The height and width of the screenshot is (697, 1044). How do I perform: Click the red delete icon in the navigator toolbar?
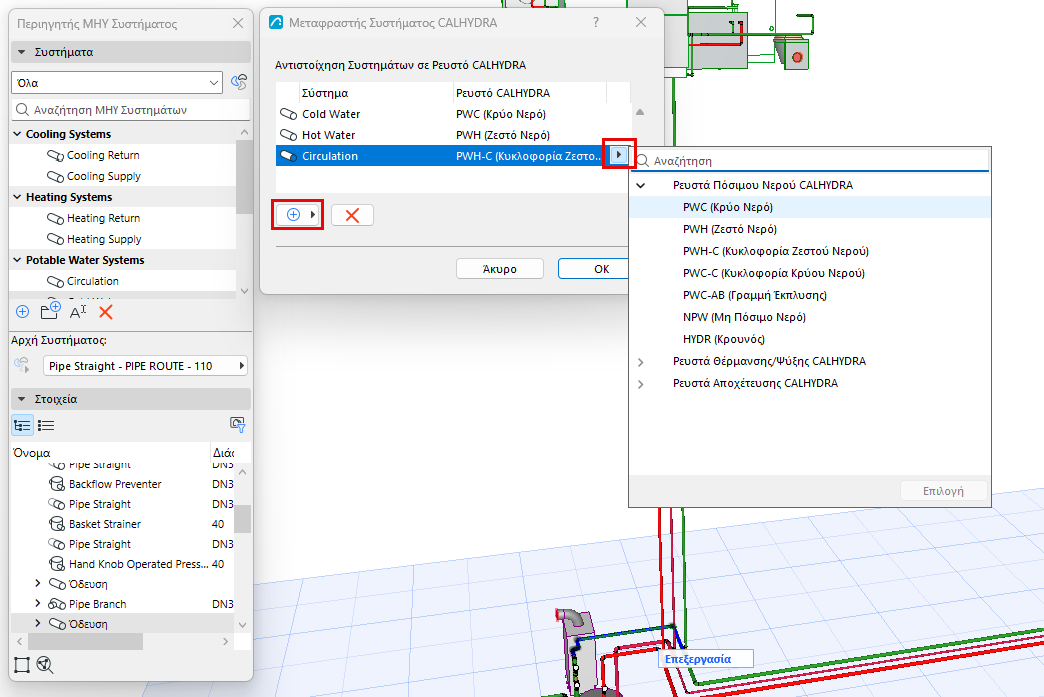point(106,312)
